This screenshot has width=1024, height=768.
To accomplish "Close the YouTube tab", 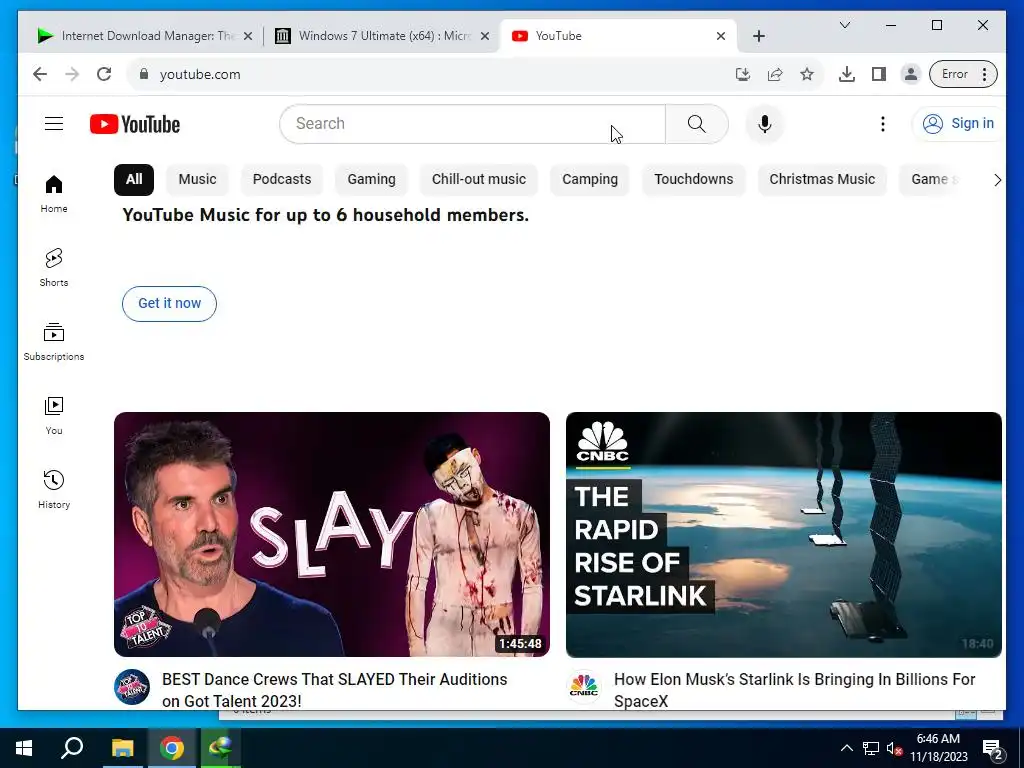I will 720,36.
